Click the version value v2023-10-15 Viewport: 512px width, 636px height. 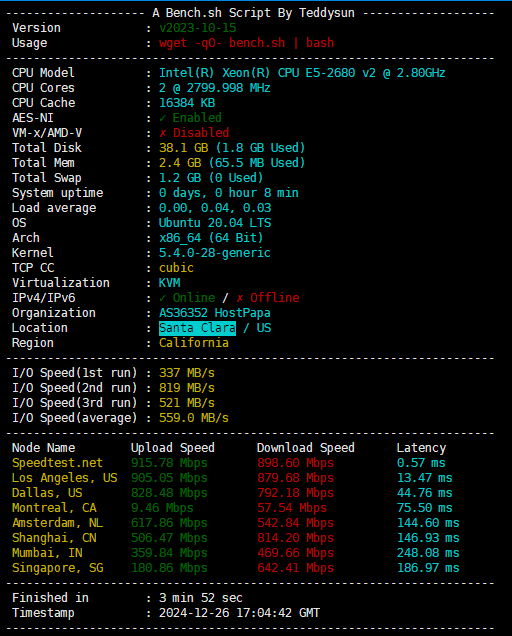pyautogui.click(x=198, y=28)
